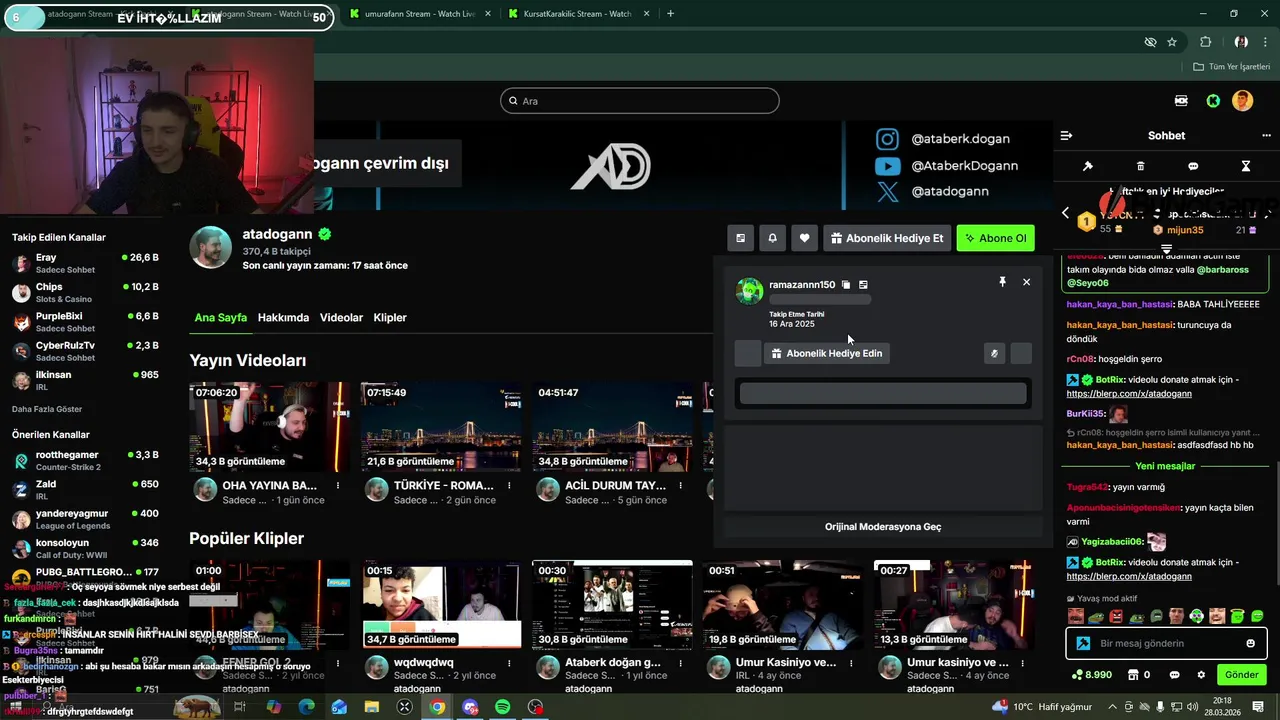Open yandereyagmur in recommended channels

click(x=85, y=519)
